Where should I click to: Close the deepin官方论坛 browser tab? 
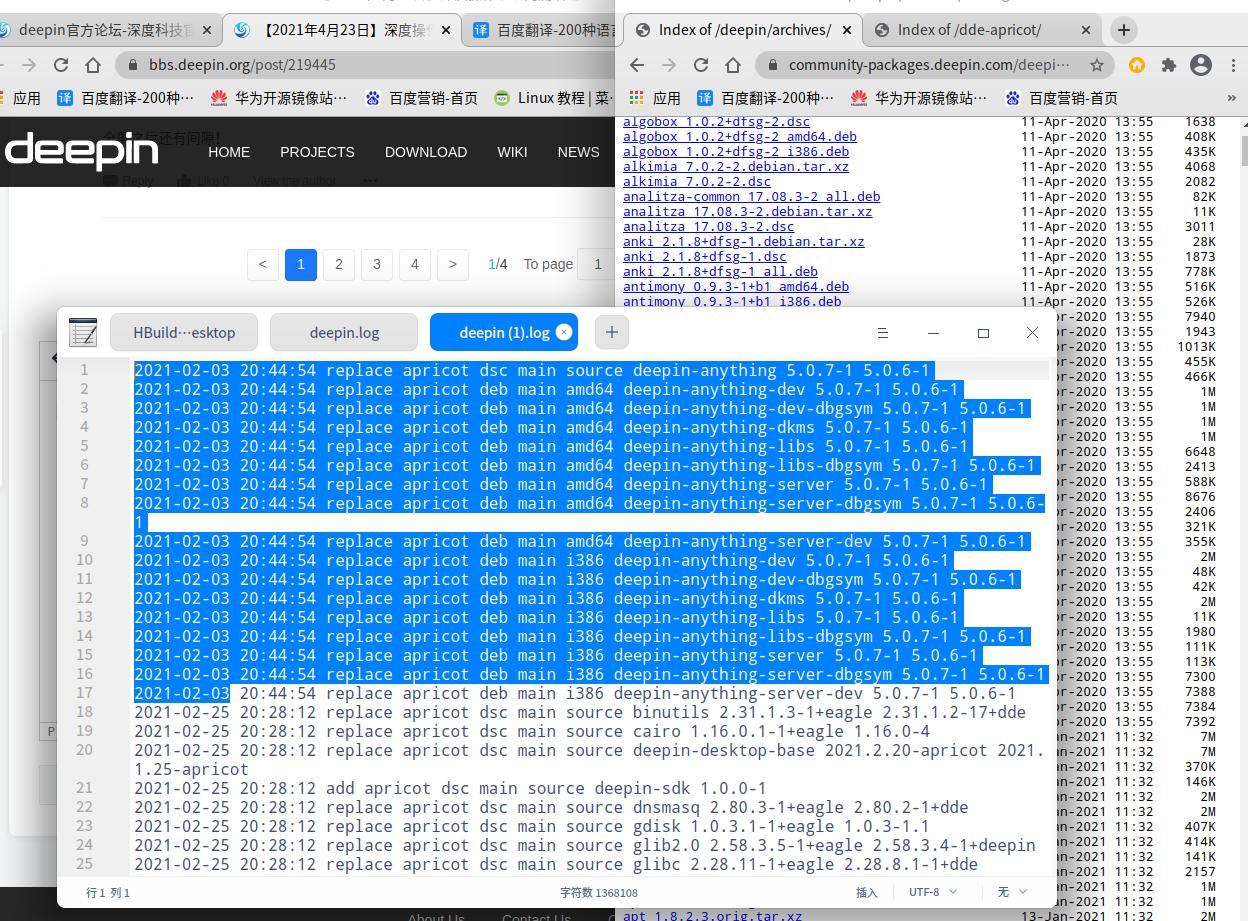pyautogui.click(x=207, y=31)
